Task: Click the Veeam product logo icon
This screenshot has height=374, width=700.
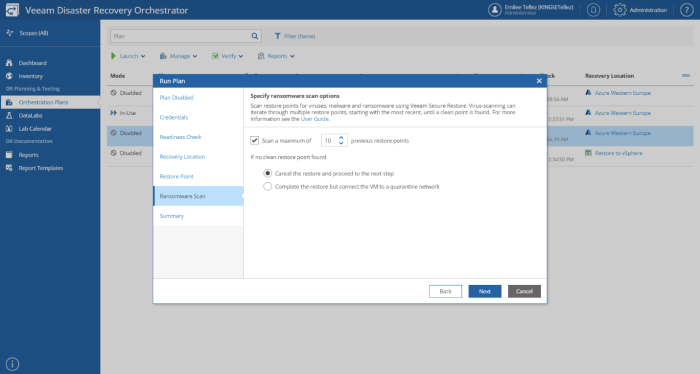Action: [x=12, y=10]
